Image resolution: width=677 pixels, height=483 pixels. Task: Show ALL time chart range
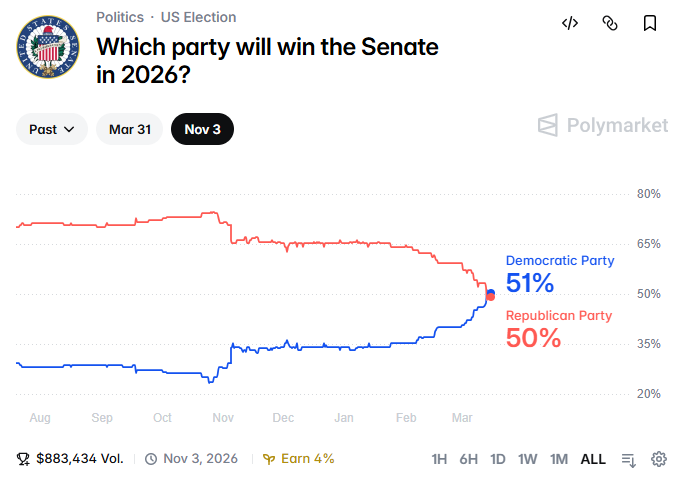coord(593,459)
